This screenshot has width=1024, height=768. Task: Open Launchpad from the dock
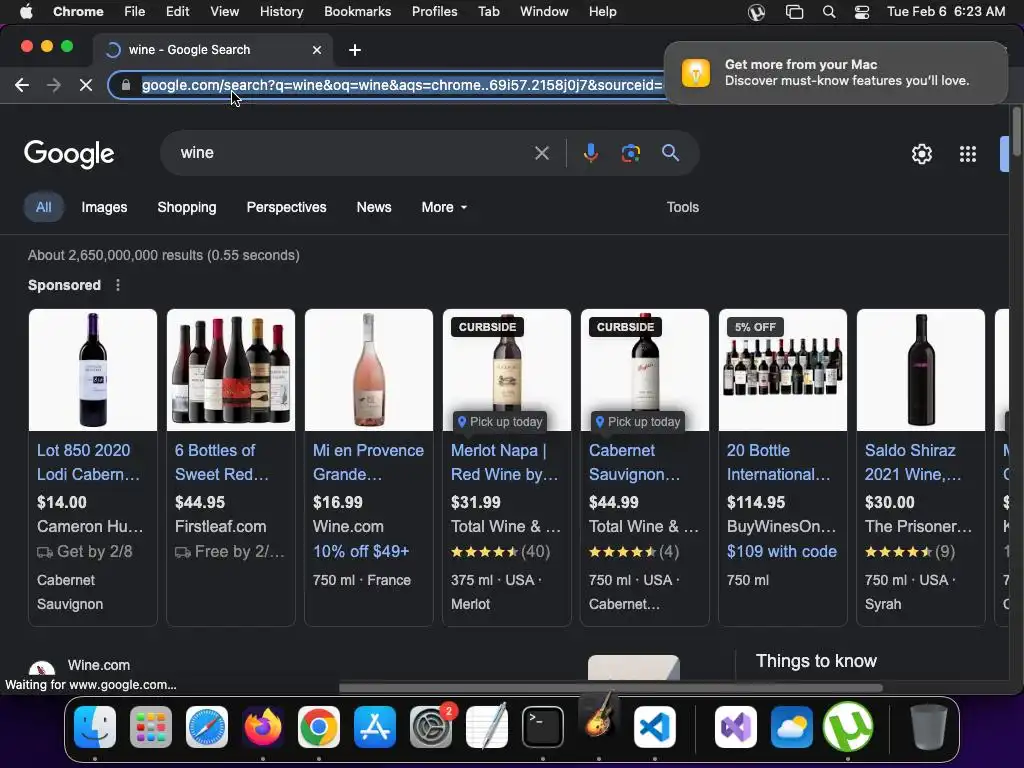151,727
